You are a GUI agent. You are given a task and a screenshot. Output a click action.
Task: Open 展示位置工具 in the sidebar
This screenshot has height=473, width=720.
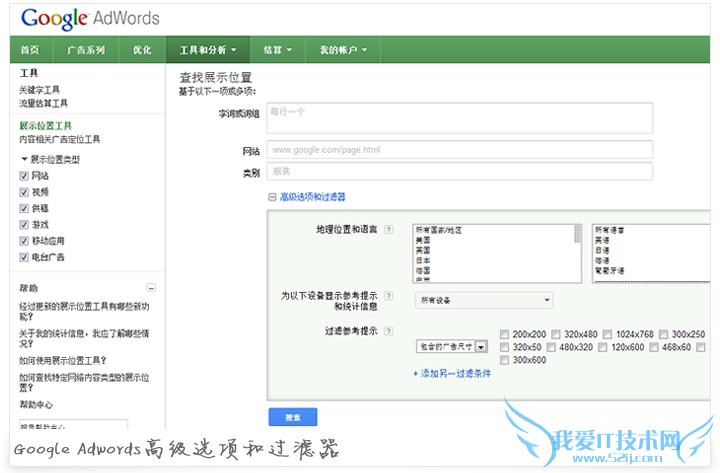(x=45, y=125)
